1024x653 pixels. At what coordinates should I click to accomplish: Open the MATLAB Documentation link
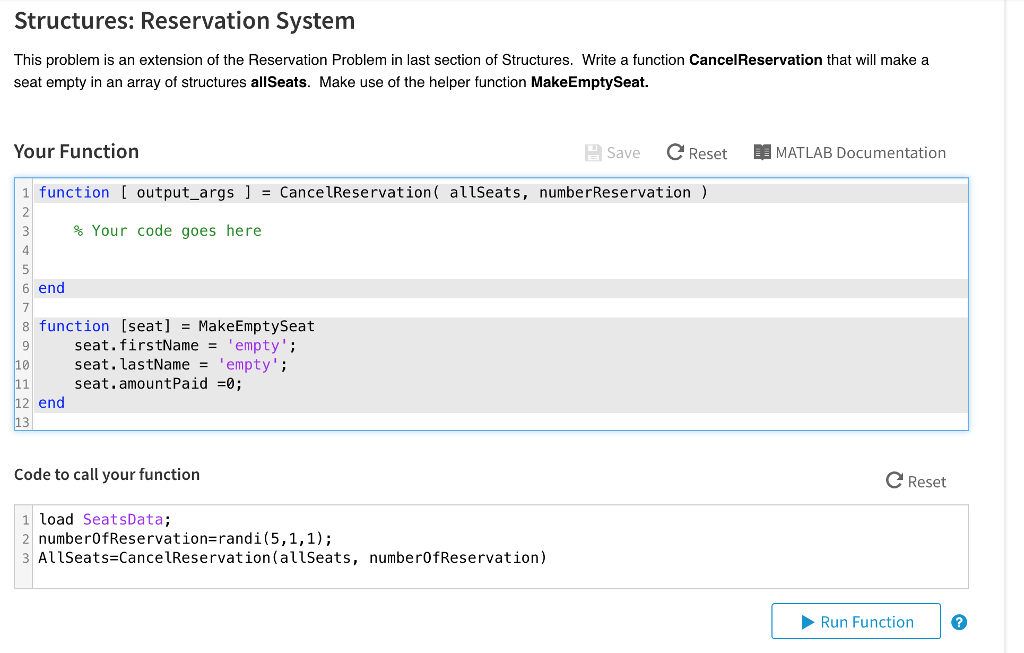tap(849, 153)
